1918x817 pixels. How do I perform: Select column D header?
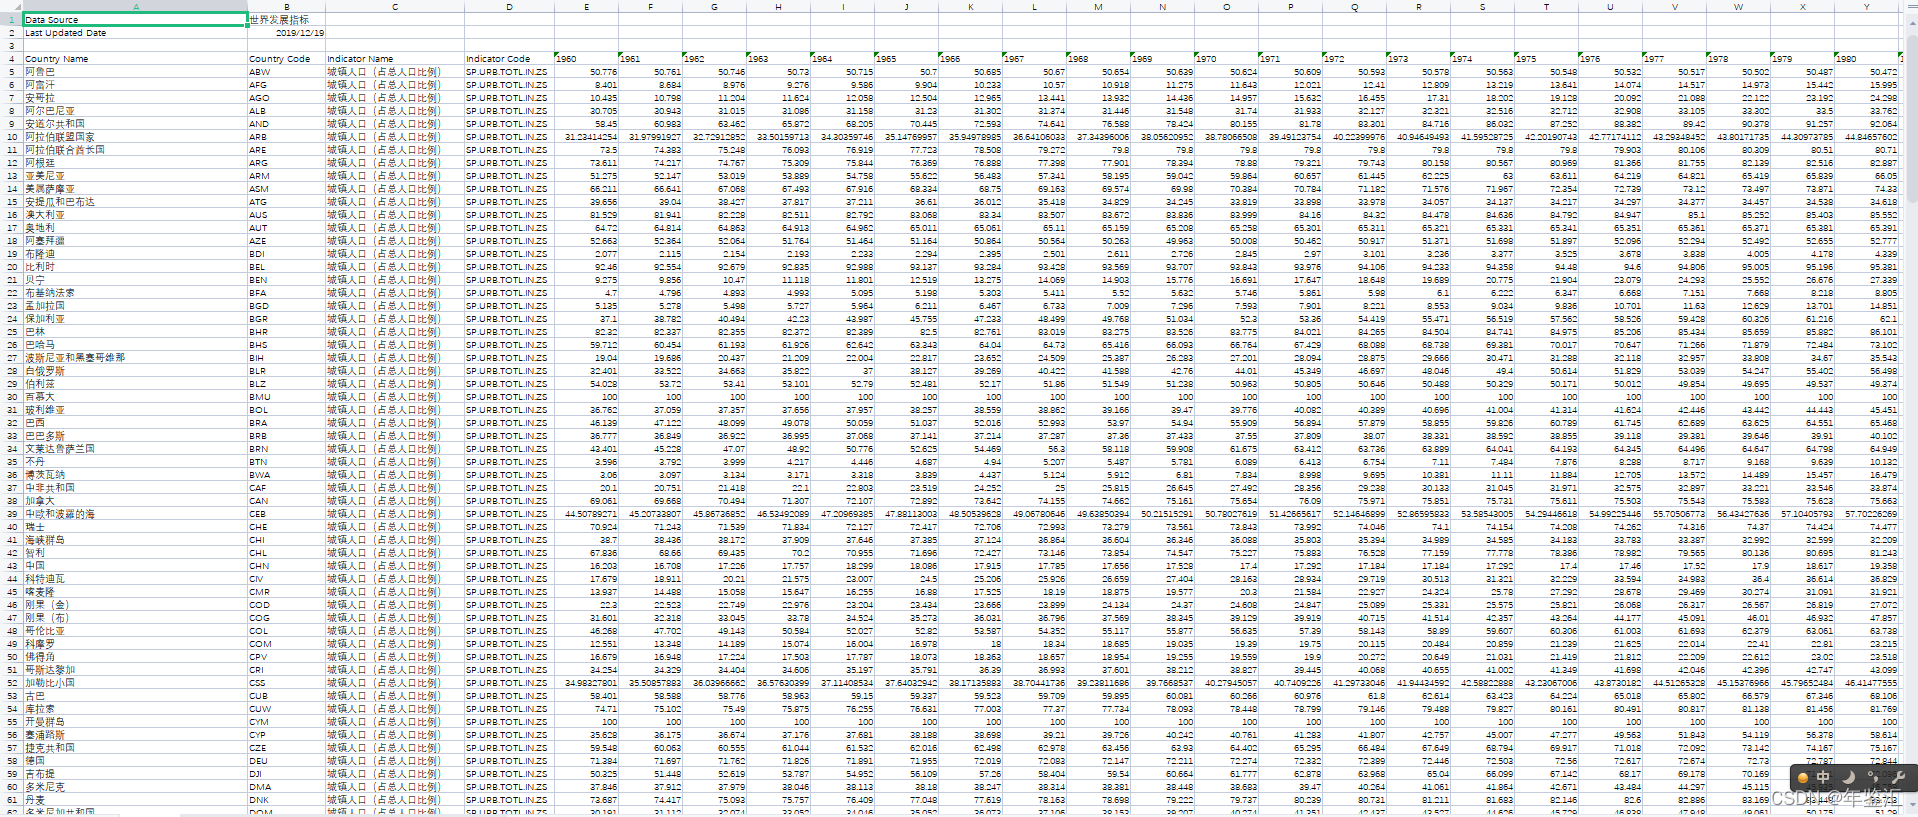pyautogui.click(x=509, y=6)
